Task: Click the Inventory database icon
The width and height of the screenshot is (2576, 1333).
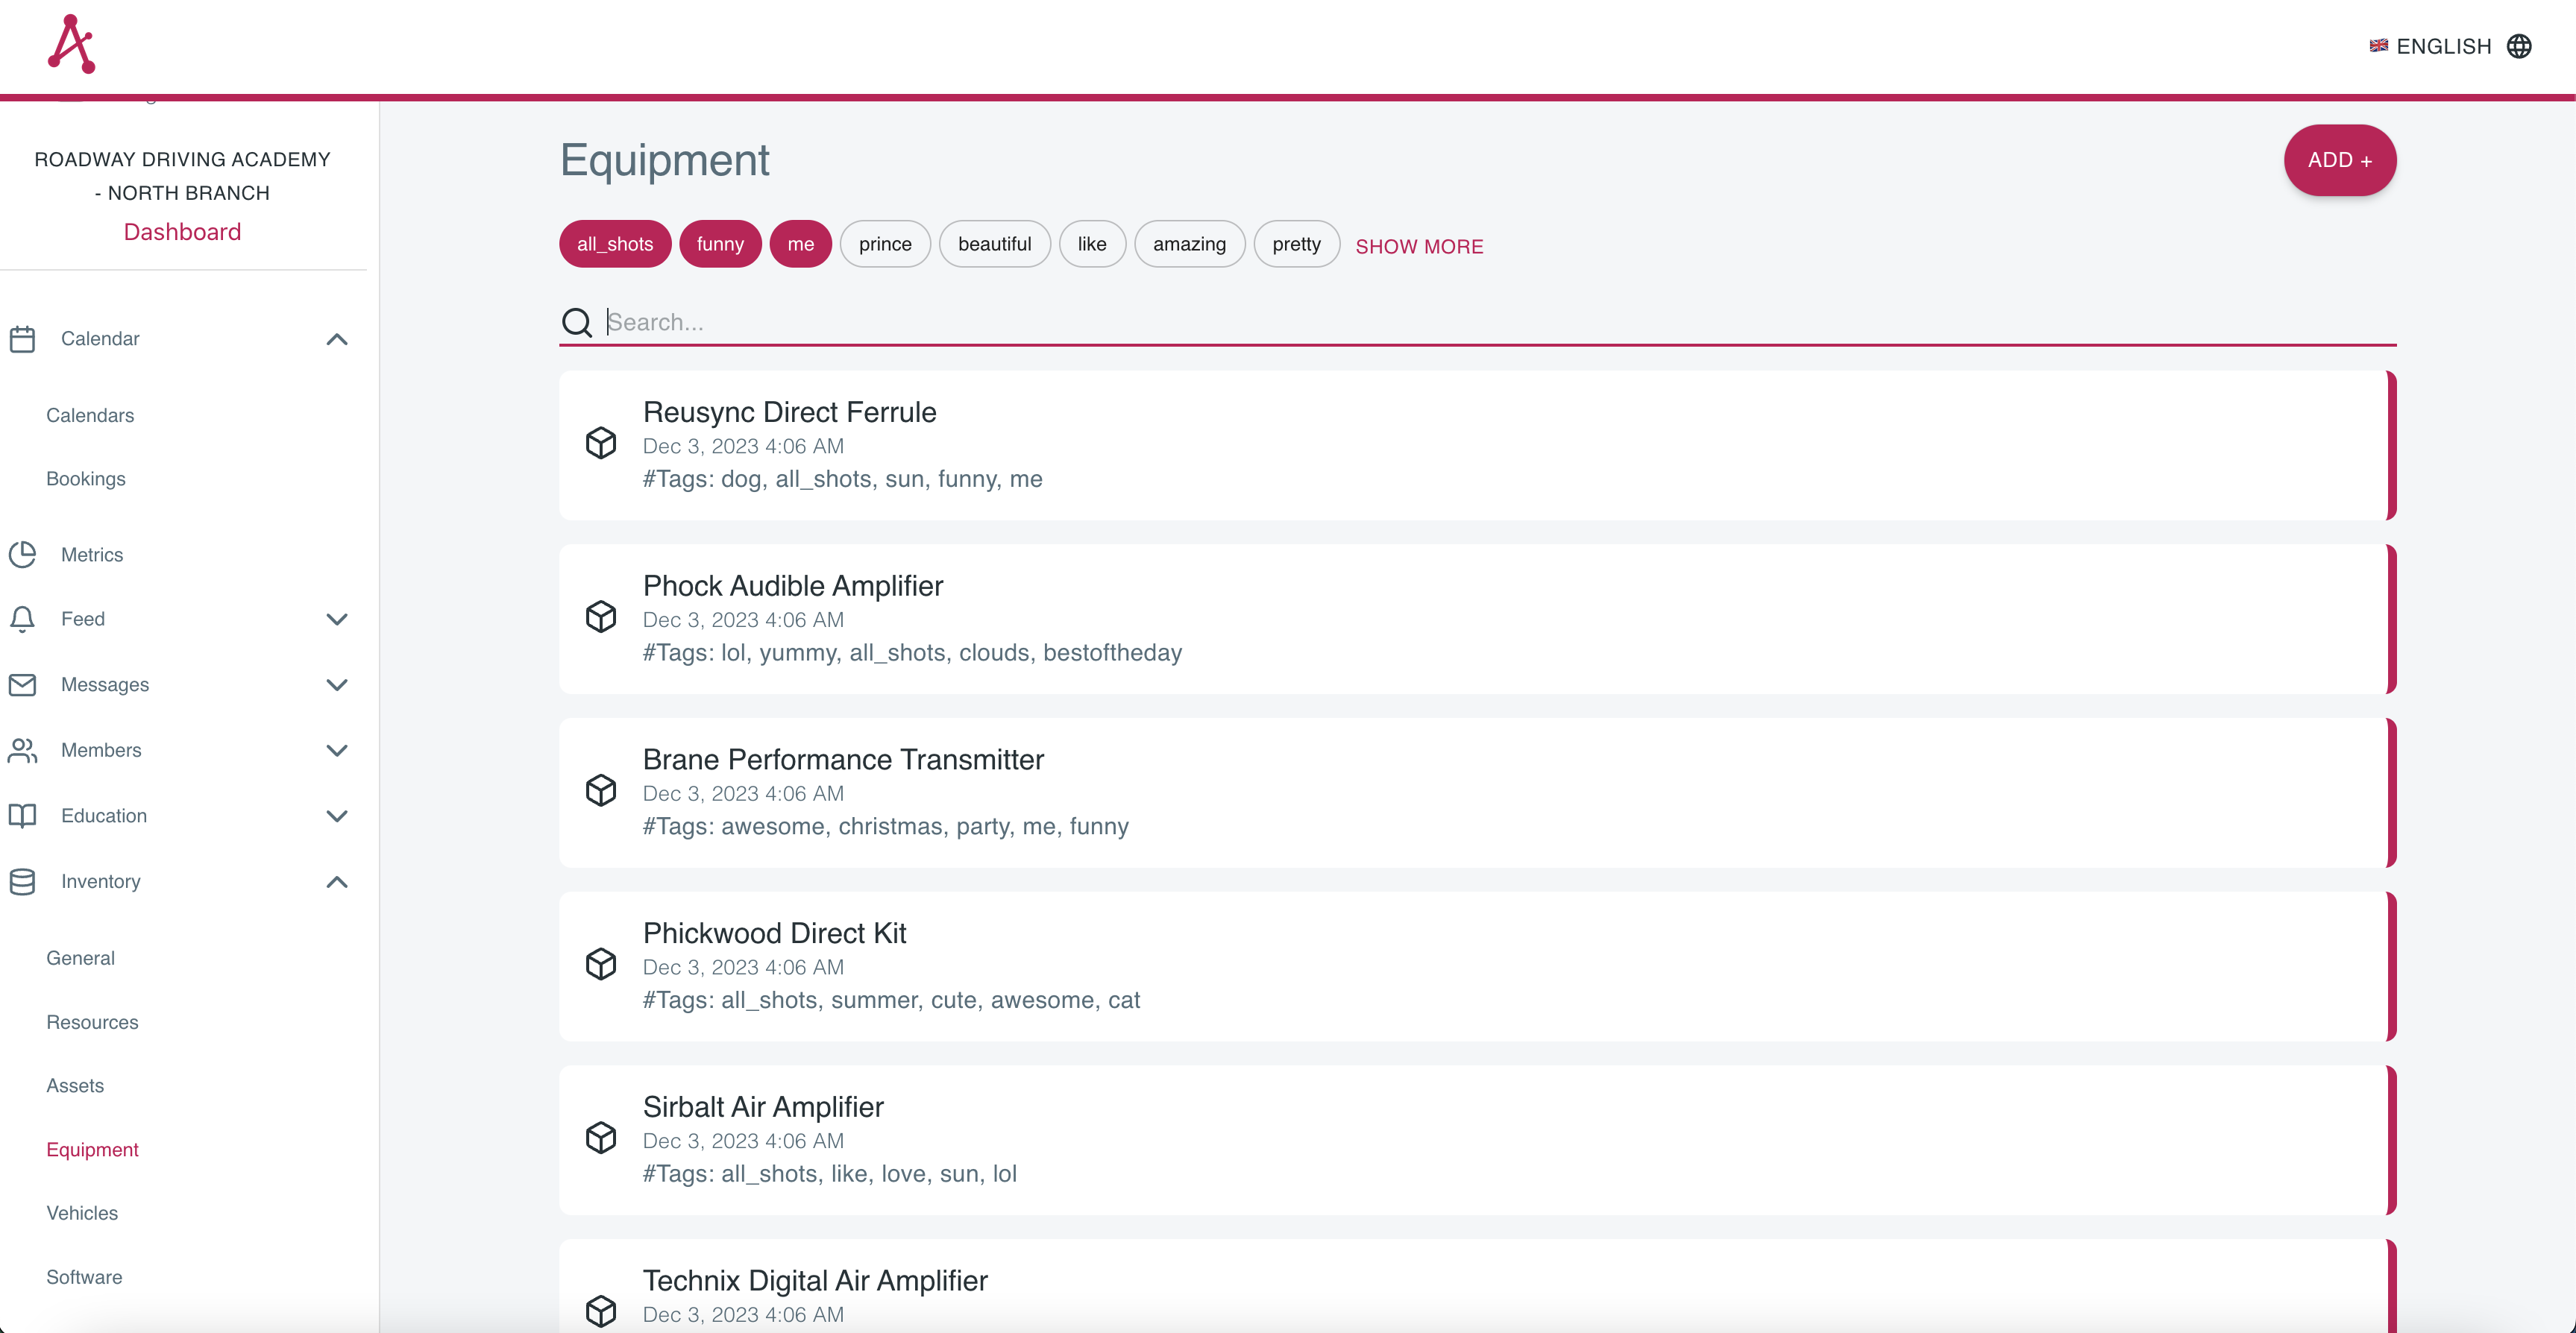Action: [22, 881]
